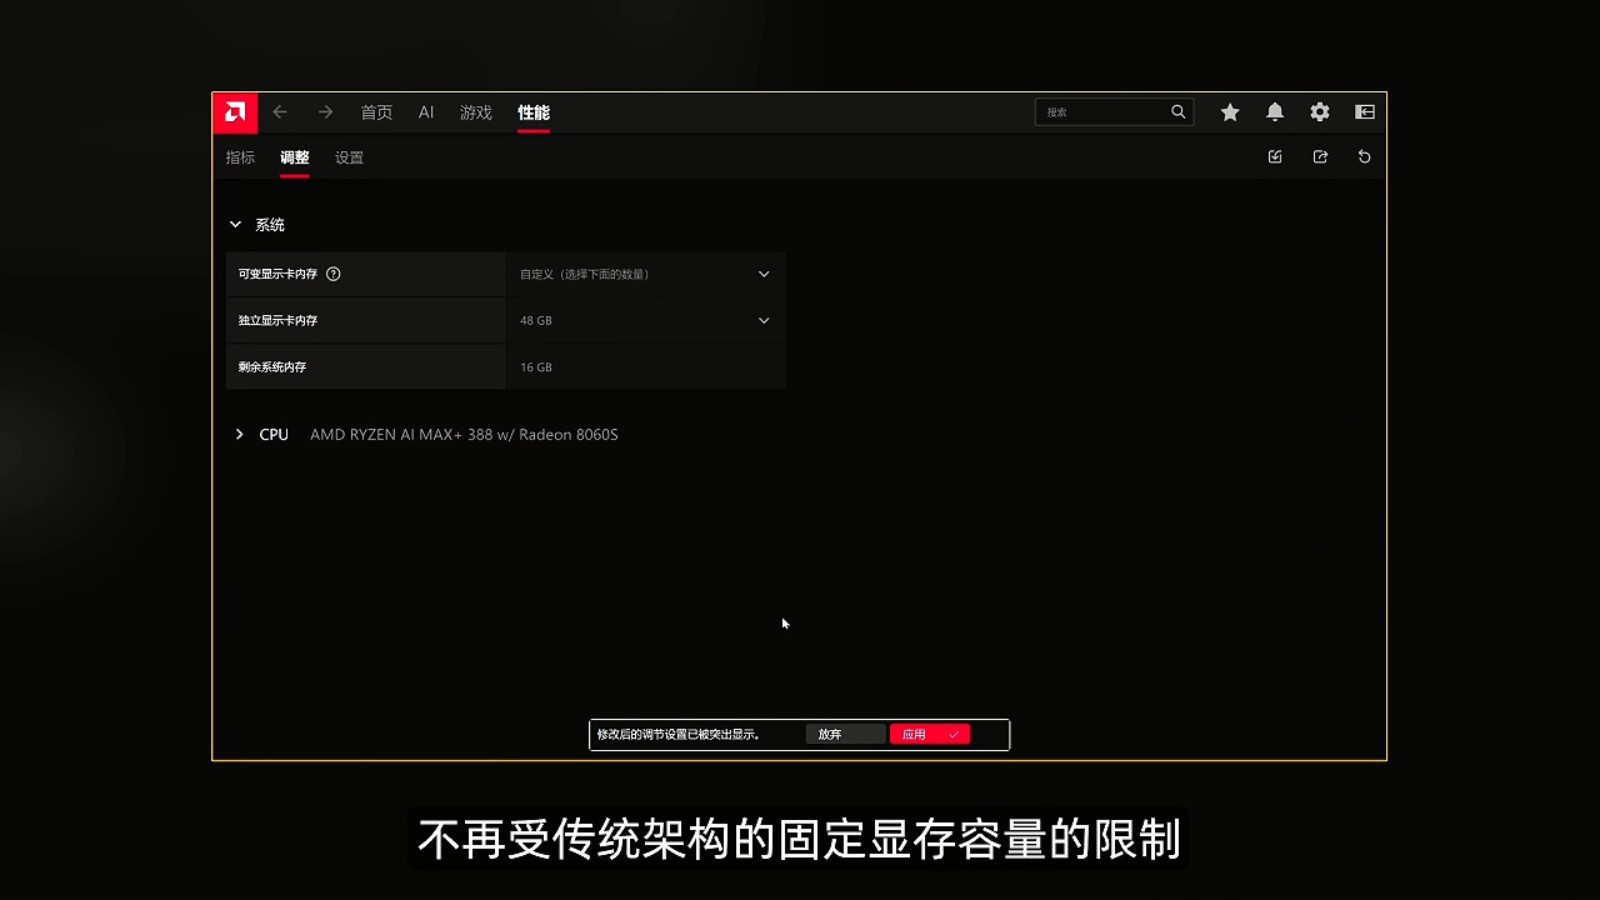Click the AMD RYZEN AI MAX+ 388 text
Image resolution: width=1600 pixels, height=900 pixels.
click(464, 434)
